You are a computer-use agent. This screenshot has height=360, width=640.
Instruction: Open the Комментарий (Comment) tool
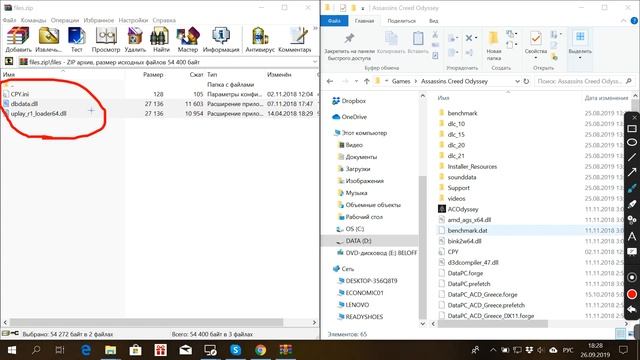point(295,39)
